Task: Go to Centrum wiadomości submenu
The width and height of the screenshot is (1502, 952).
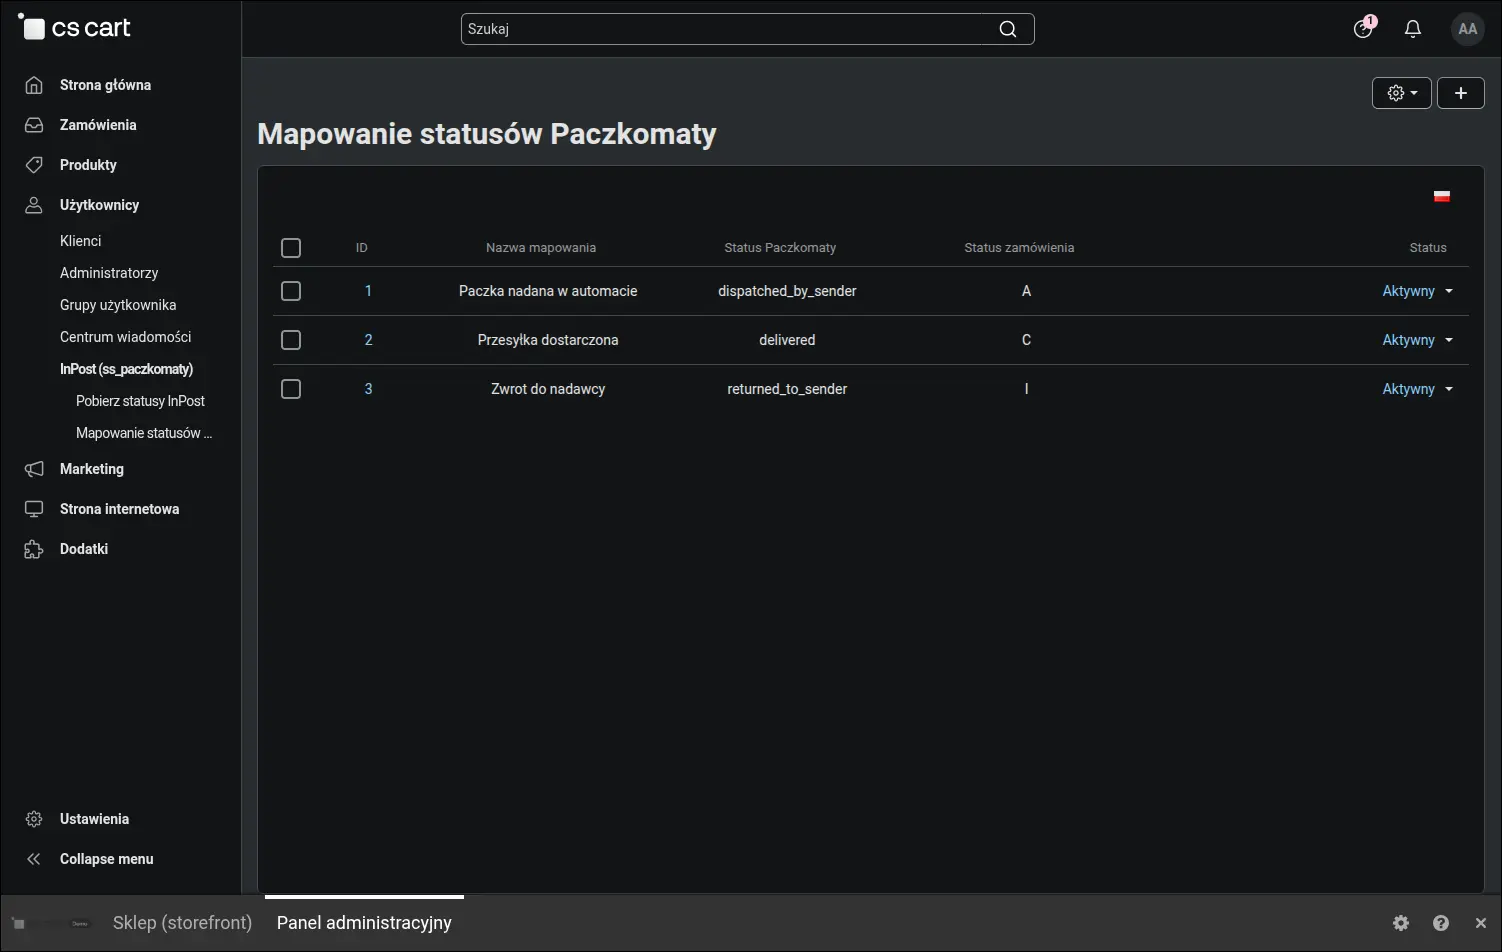Action: [x=125, y=337]
